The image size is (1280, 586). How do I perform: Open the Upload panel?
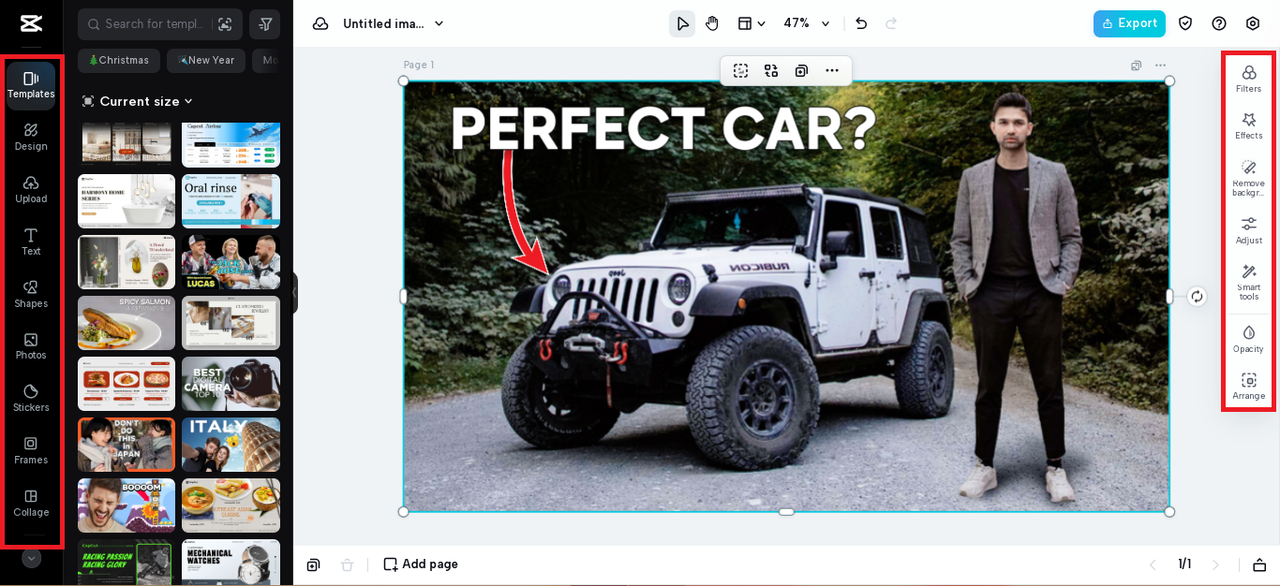(x=31, y=189)
